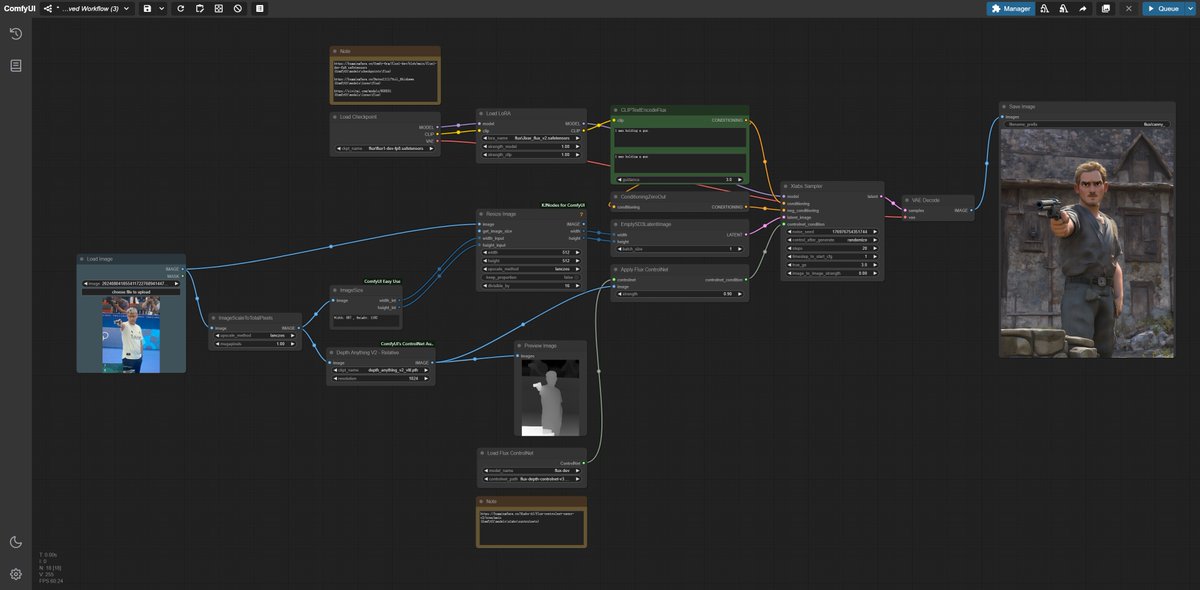Click the Unload models icon beside Manager
Screen dimensions: 1200x590
(x=1045, y=8)
